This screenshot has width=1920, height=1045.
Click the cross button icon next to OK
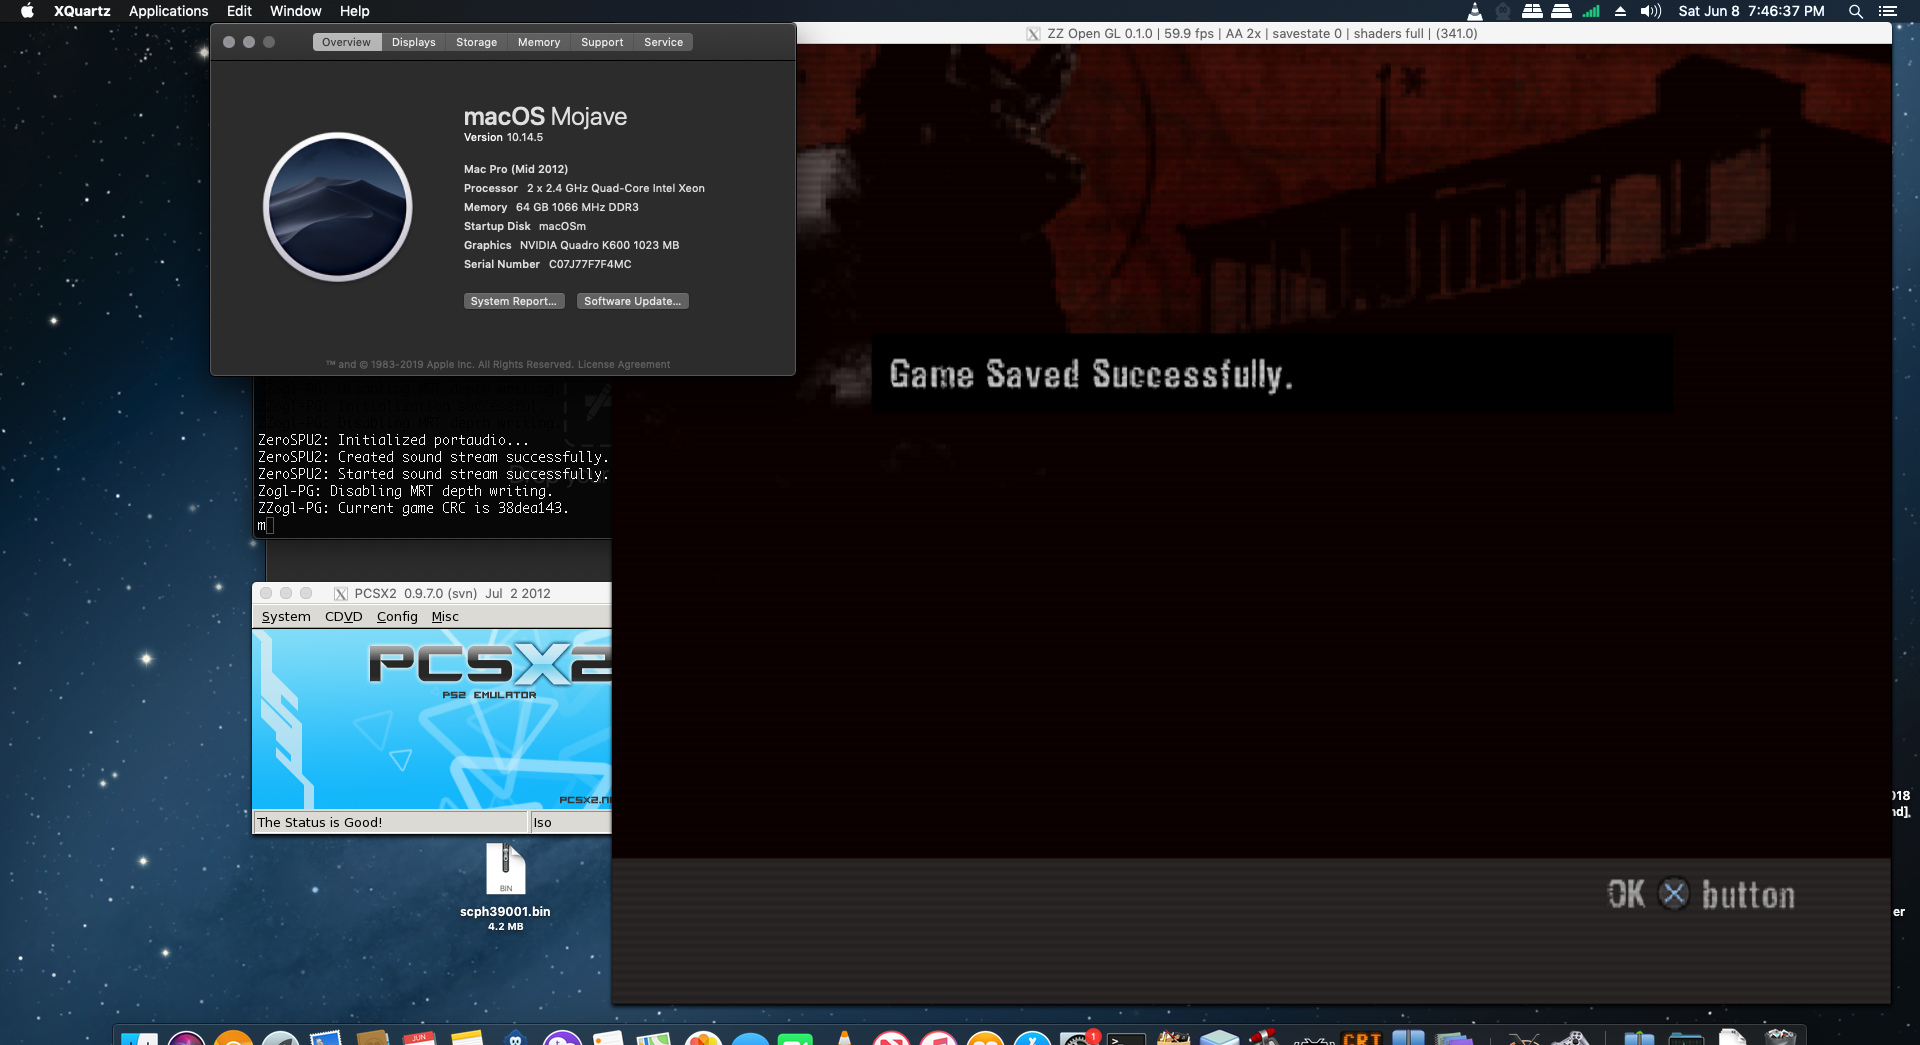pos(1673,893)
